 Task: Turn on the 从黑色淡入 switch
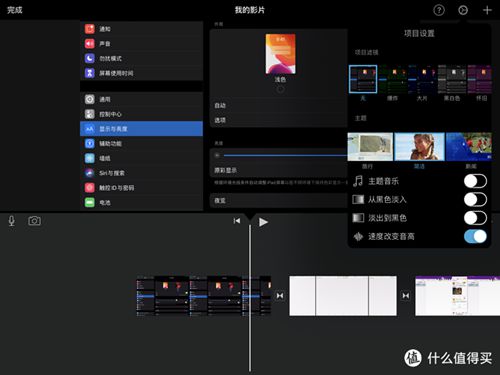[475, 200]
